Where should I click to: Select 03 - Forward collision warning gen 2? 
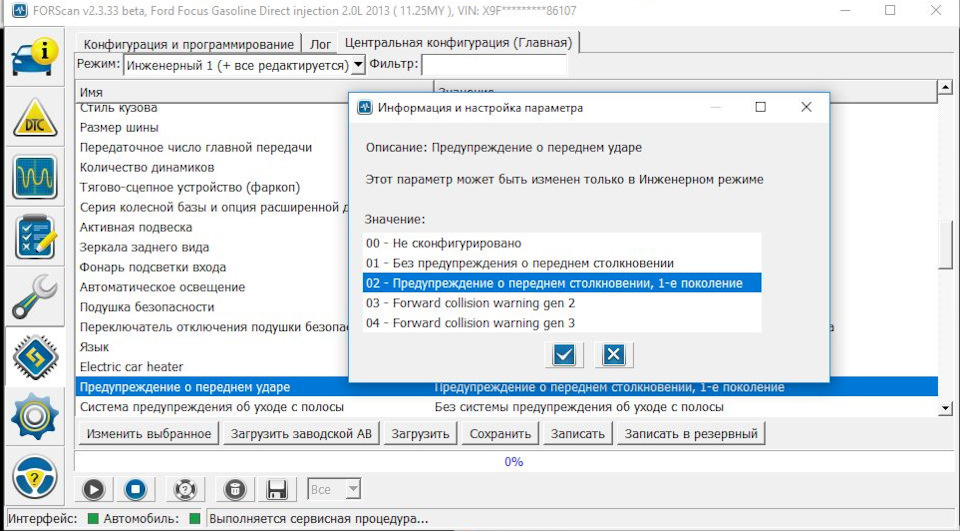562,303
